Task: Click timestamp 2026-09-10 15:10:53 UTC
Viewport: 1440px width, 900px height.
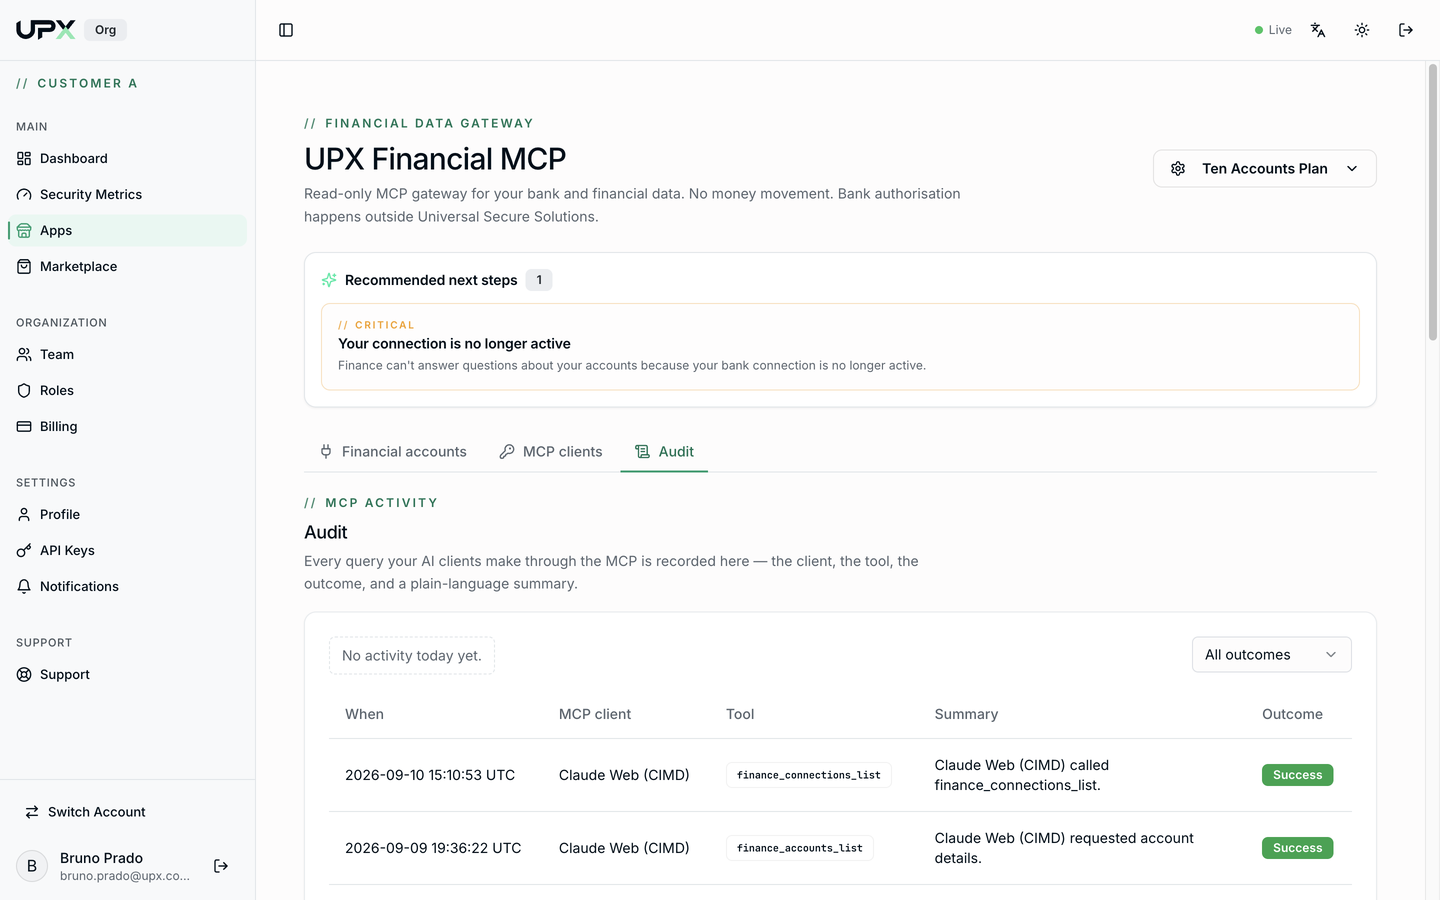Action: pyautogui.click(x=430, y=775)
